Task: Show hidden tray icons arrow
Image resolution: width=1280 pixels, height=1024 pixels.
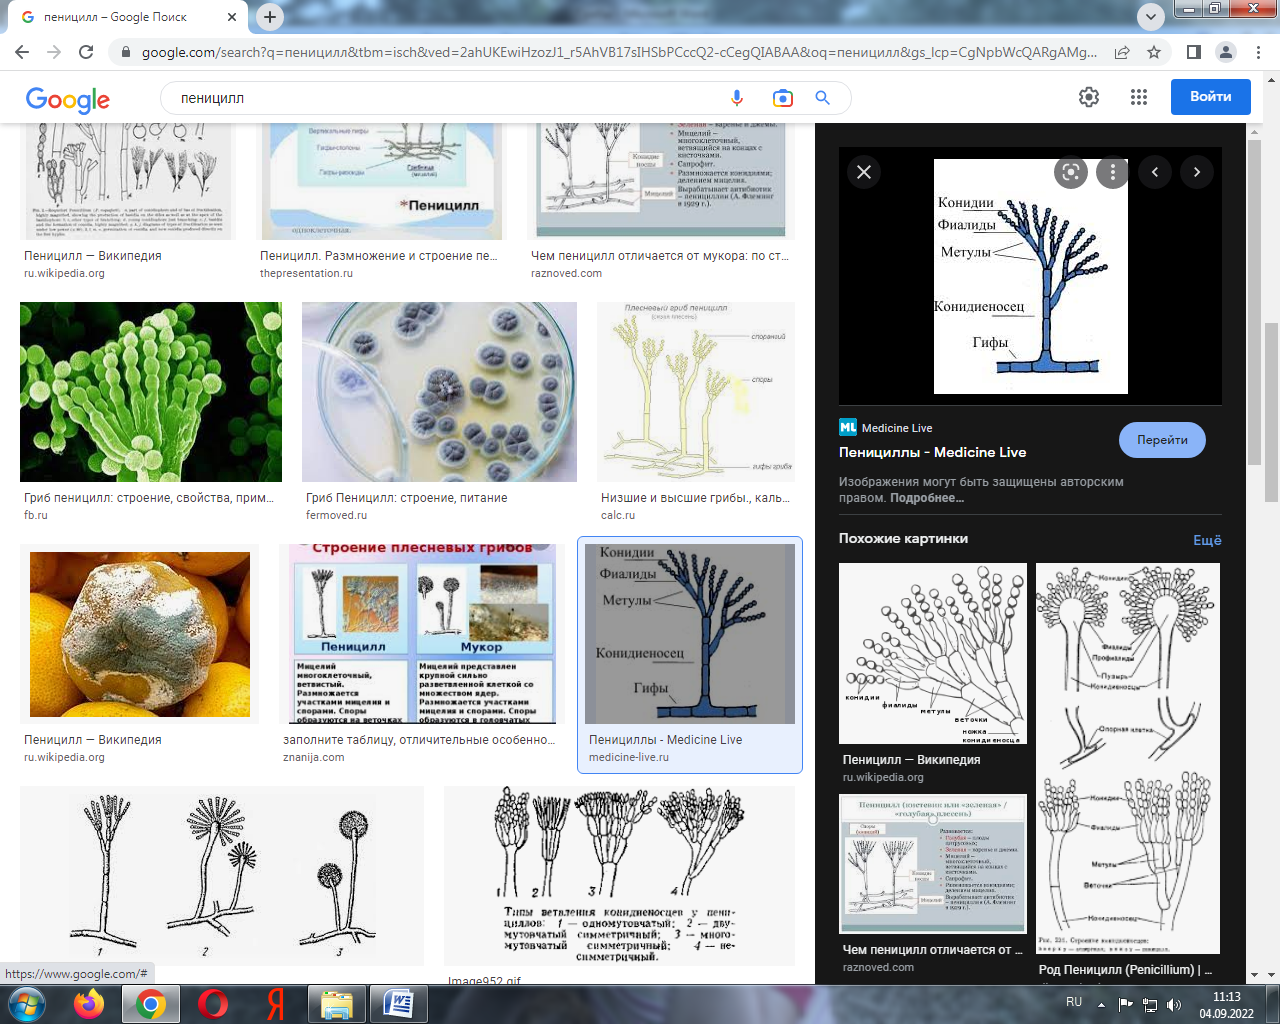Action: tap(1101, 1004)
